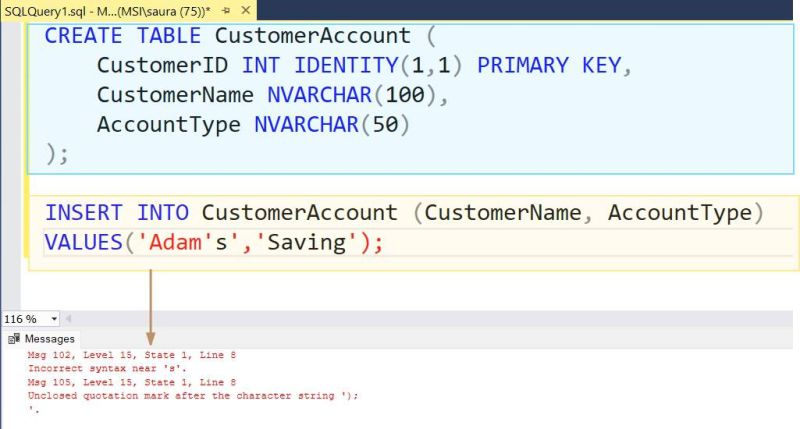Click 'INTO' keyword
Image resolution: width=800 pixels, height=429 pixels.
coord(163,213)
